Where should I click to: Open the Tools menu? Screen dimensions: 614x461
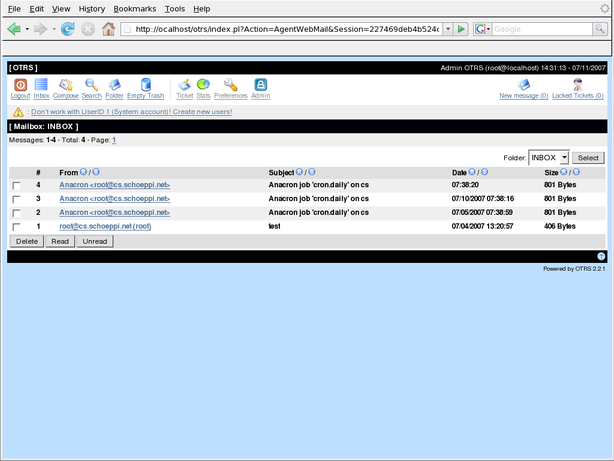(x=175, y=9)
